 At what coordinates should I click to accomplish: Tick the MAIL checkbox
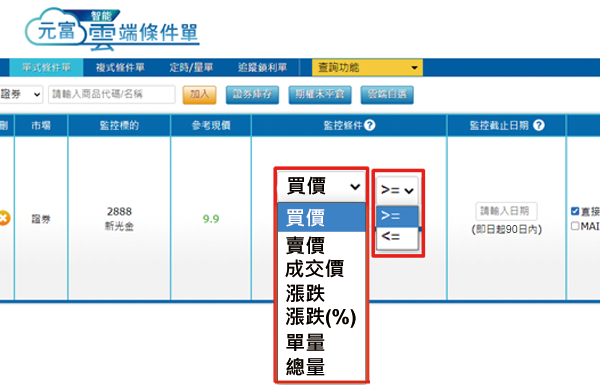tap(575, 226)
